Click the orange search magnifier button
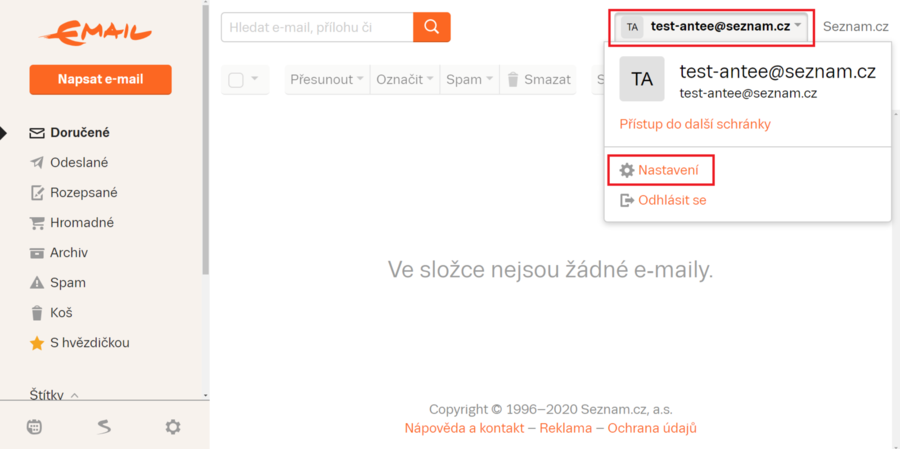The height and width of the screenshot is (449, 900). pos(432,27)
